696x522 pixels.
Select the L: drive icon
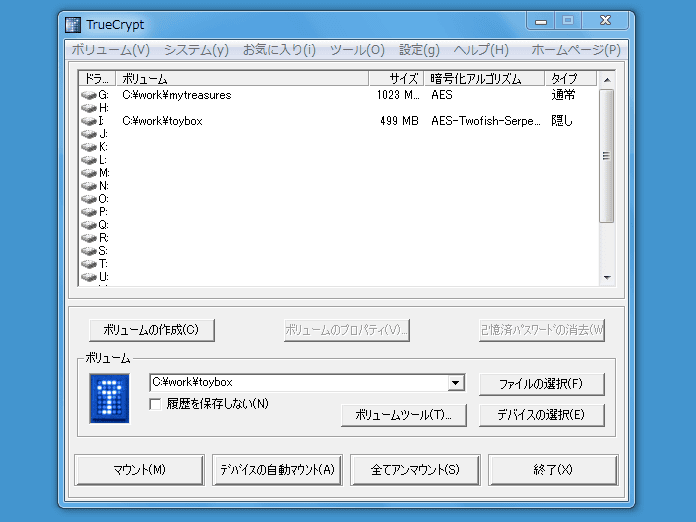click(89, 160)
